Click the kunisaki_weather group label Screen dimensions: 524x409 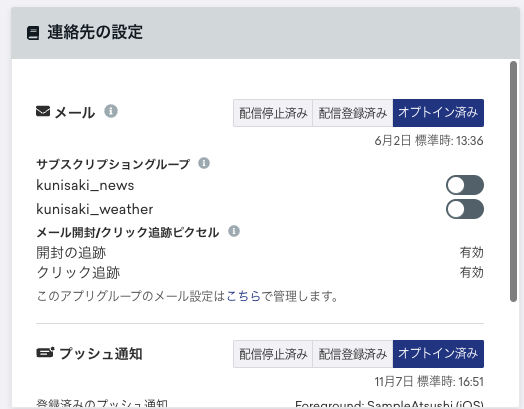point(95,209)
